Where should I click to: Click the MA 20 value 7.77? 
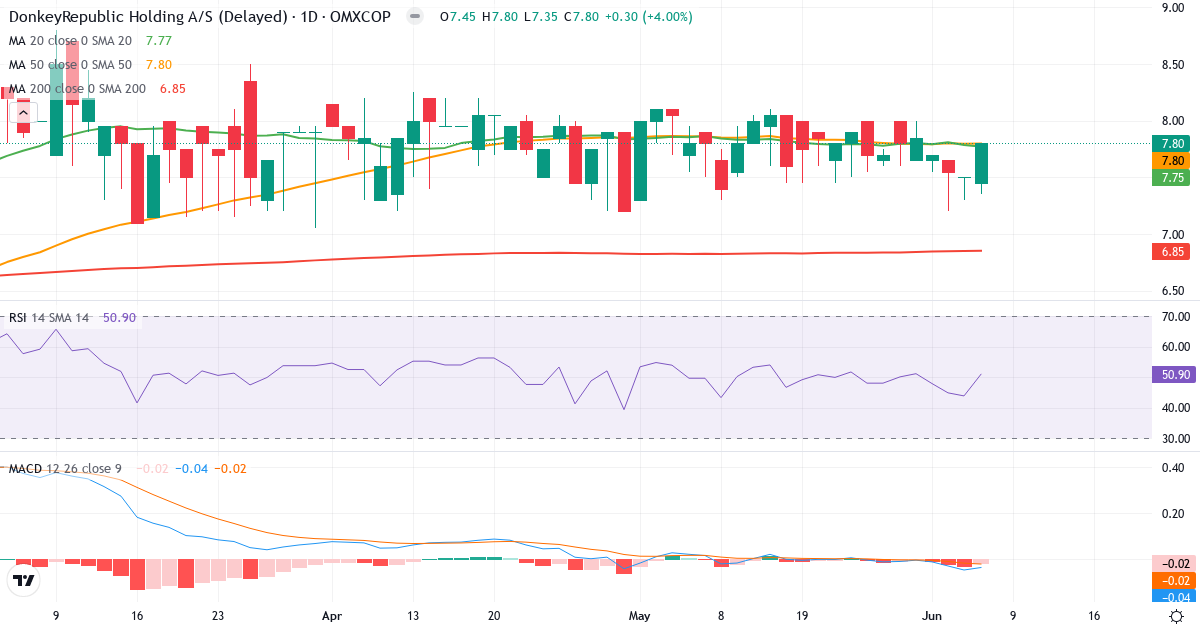pos(158,41)
